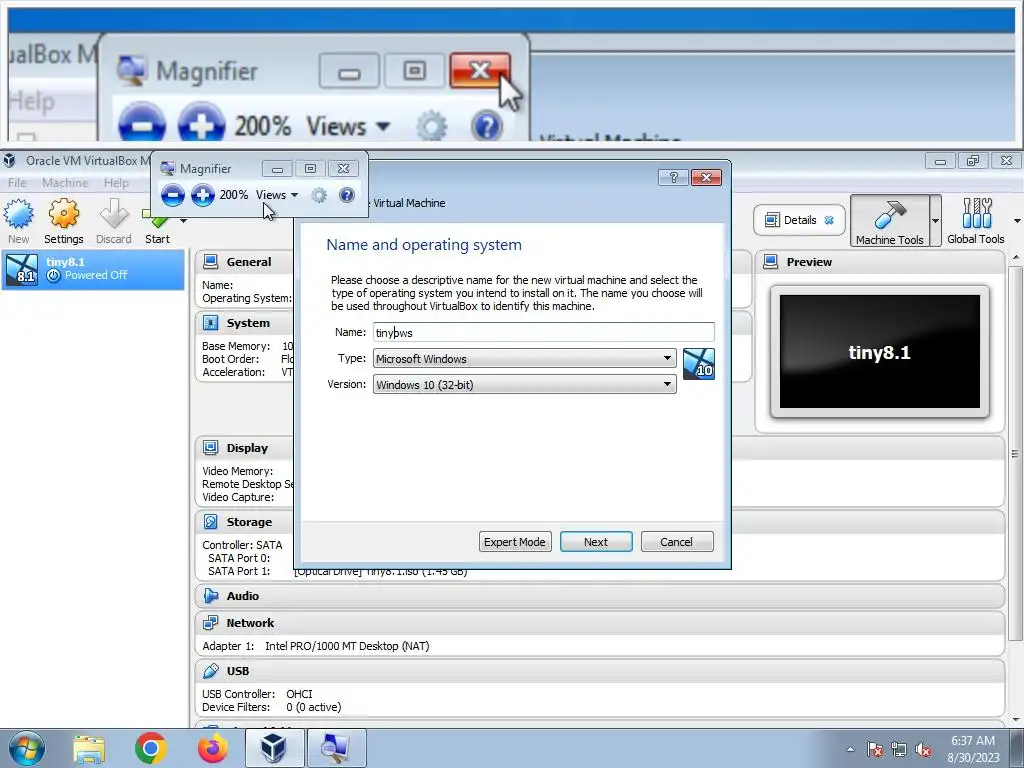1024x768 pixels.
Task: Open the Machine menu
Action: pyautogui.click(x=65, y=183)
